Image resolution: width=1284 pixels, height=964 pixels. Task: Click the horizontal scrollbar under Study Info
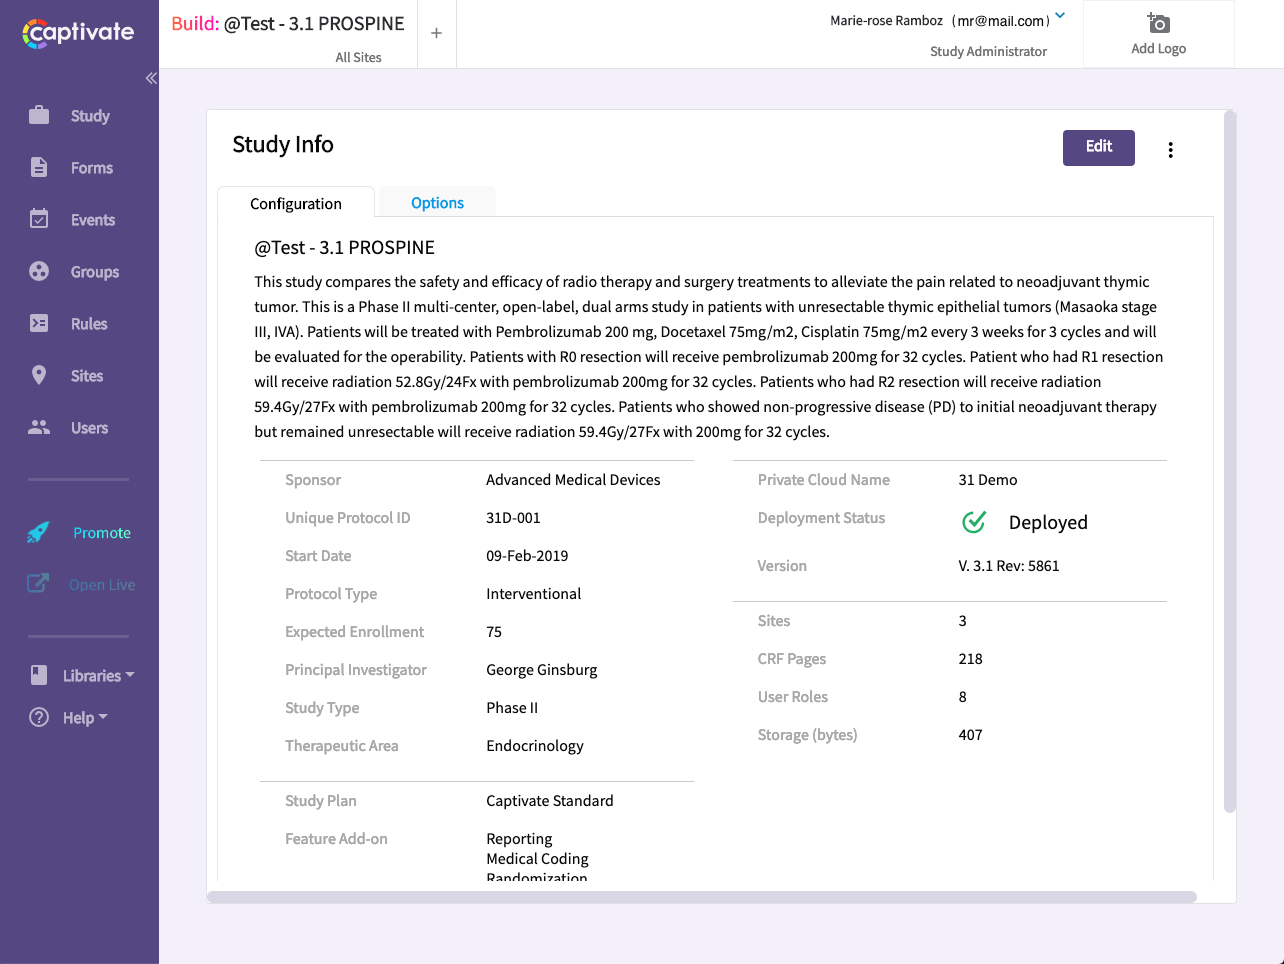[701, 897]
